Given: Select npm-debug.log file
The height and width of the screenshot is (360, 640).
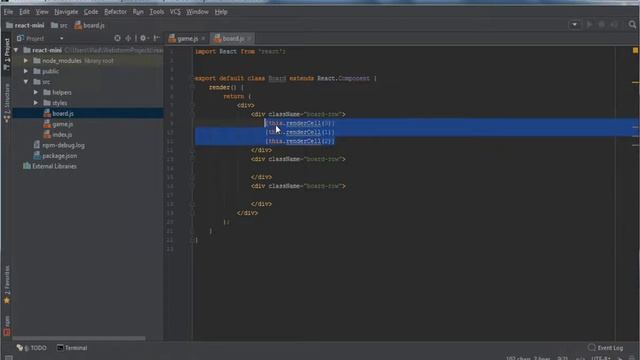Looking at the screenshot, I should (x=59, y=145).
